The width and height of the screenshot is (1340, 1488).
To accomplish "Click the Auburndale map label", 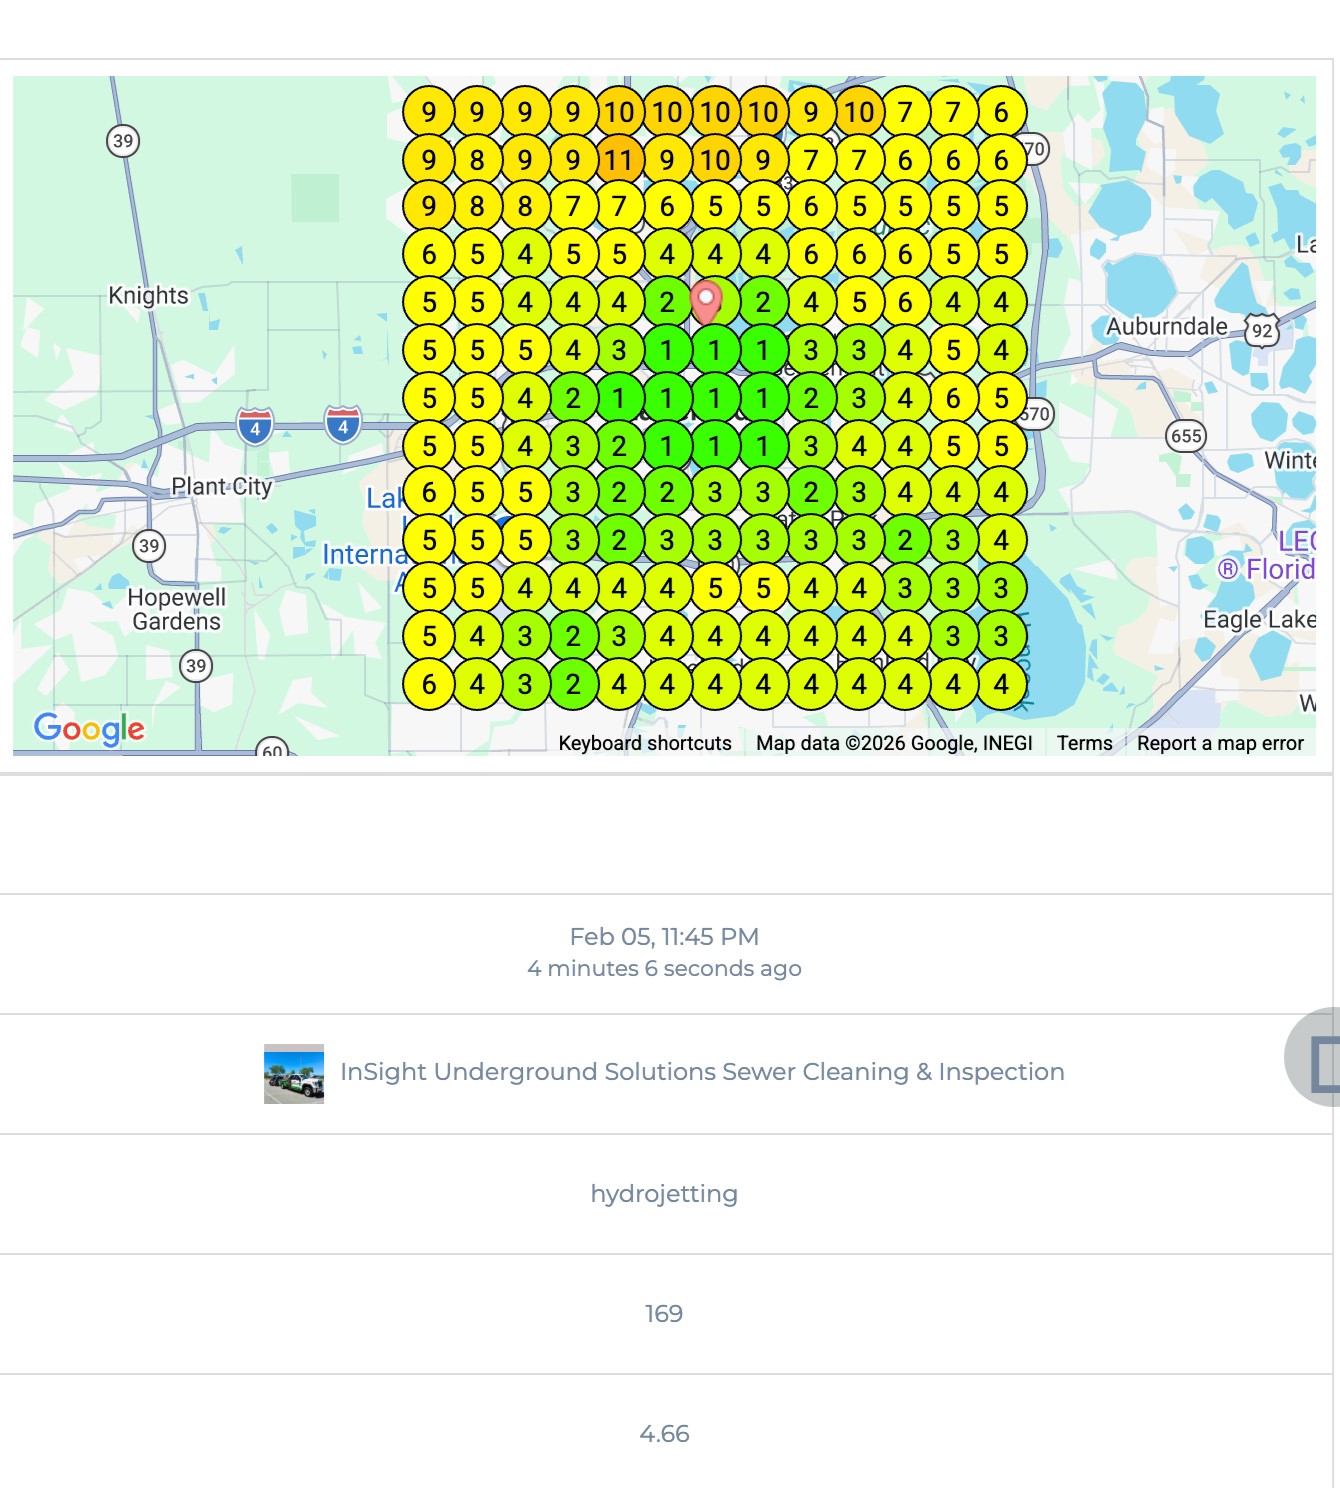I will pos(1167,327).
